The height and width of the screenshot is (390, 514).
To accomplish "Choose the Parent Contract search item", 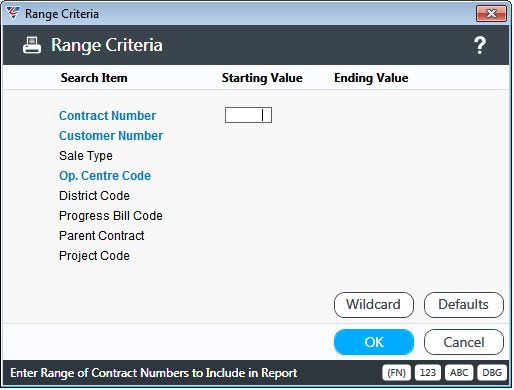I will (102, 236).
